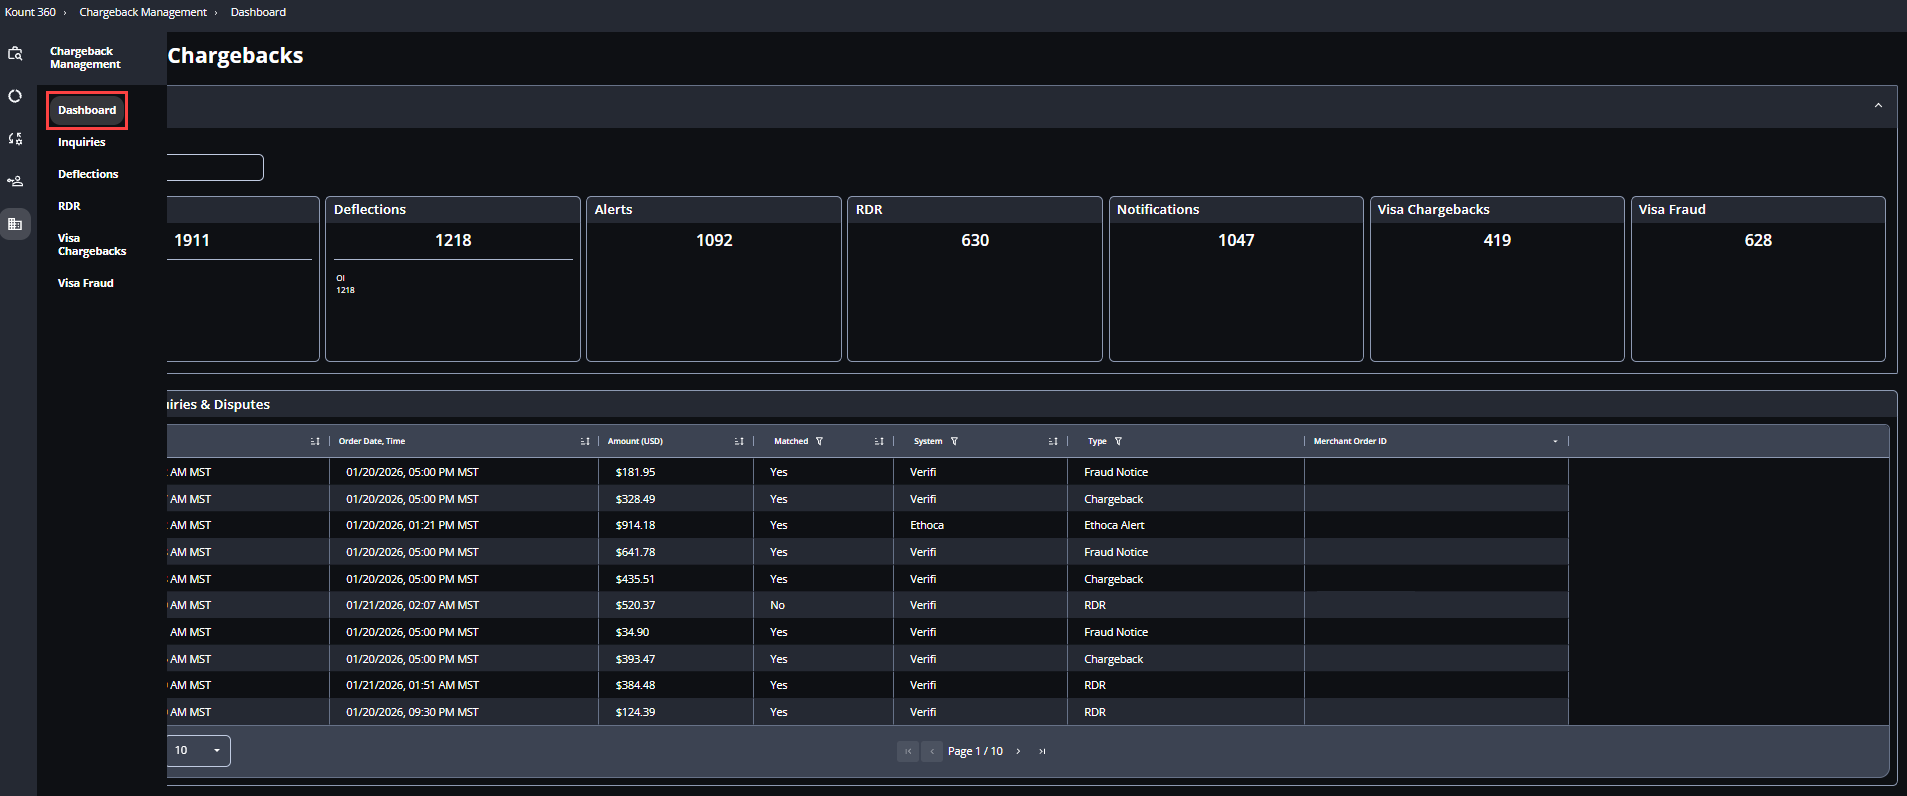Click the 01/21/2026, 02:07 AM MST cell
This screenshot has height=796, width=1907.
(x=412, y=605)
